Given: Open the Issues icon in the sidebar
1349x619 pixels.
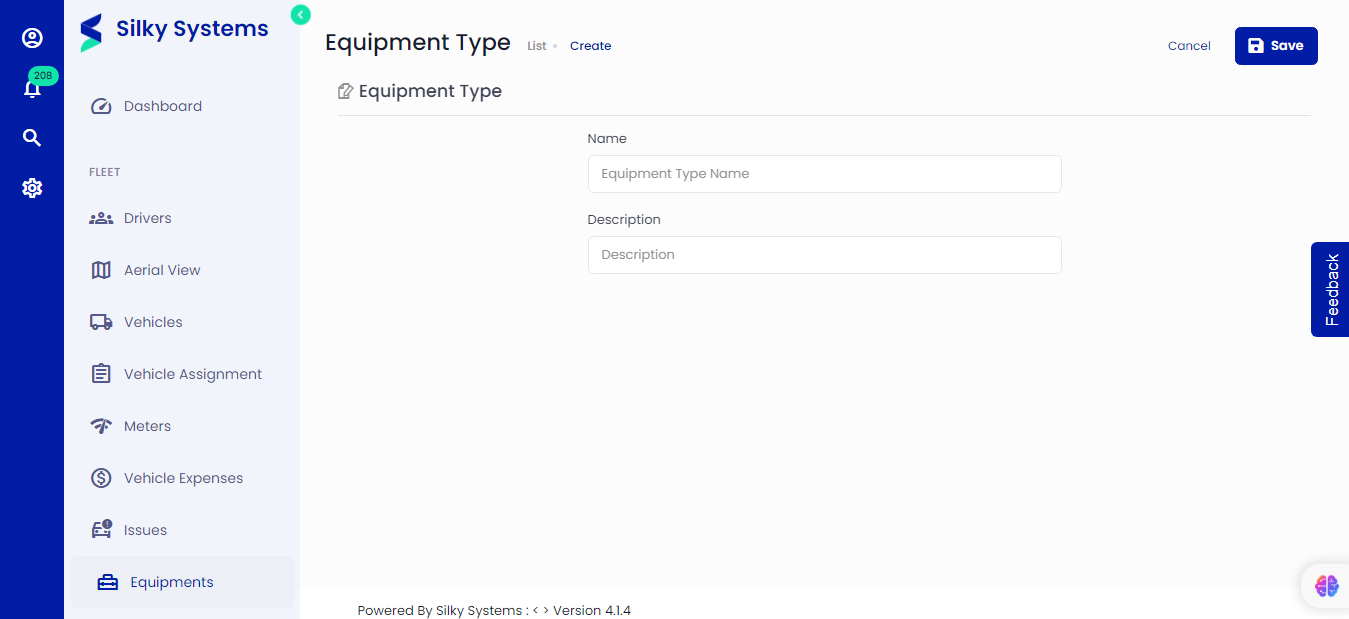Looking at the screenshot, I should coord(101,529).
